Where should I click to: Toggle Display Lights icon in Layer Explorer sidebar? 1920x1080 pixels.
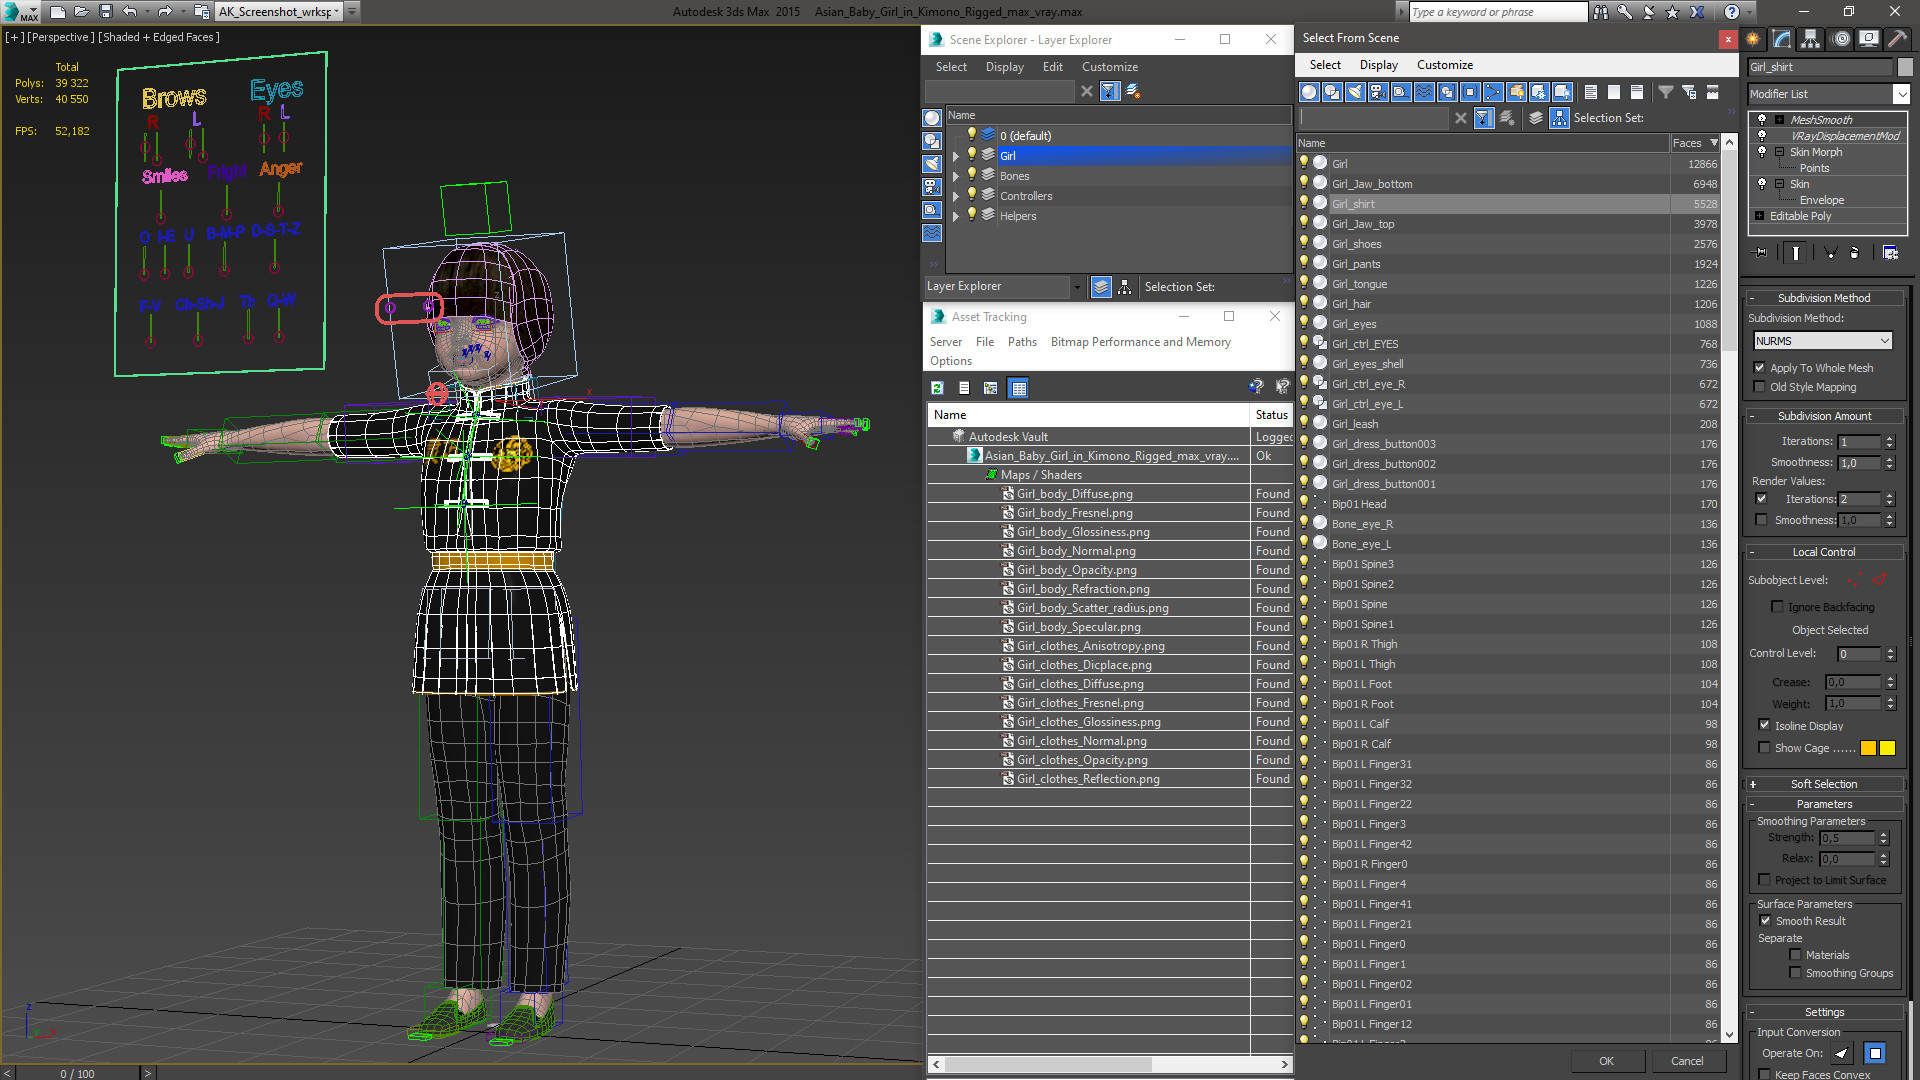point(932,164)
